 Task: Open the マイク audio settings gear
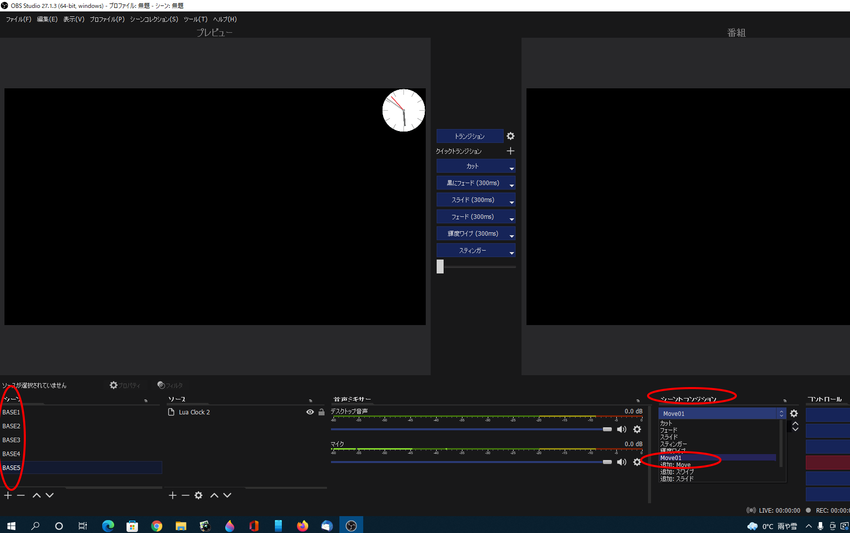tap(637, 462)
